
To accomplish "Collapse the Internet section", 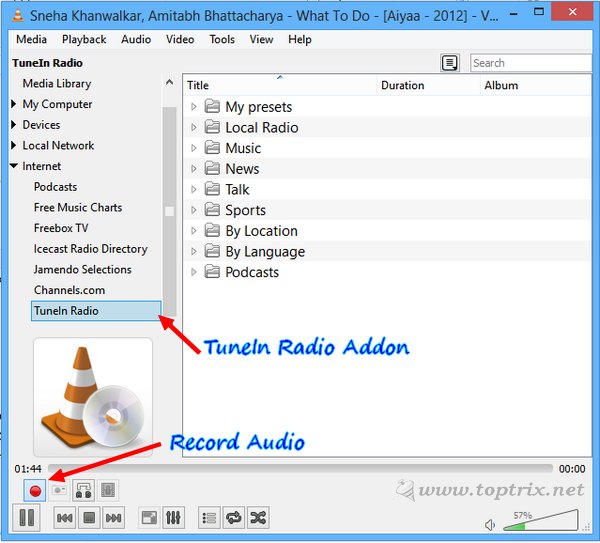I will coord(14,166).
